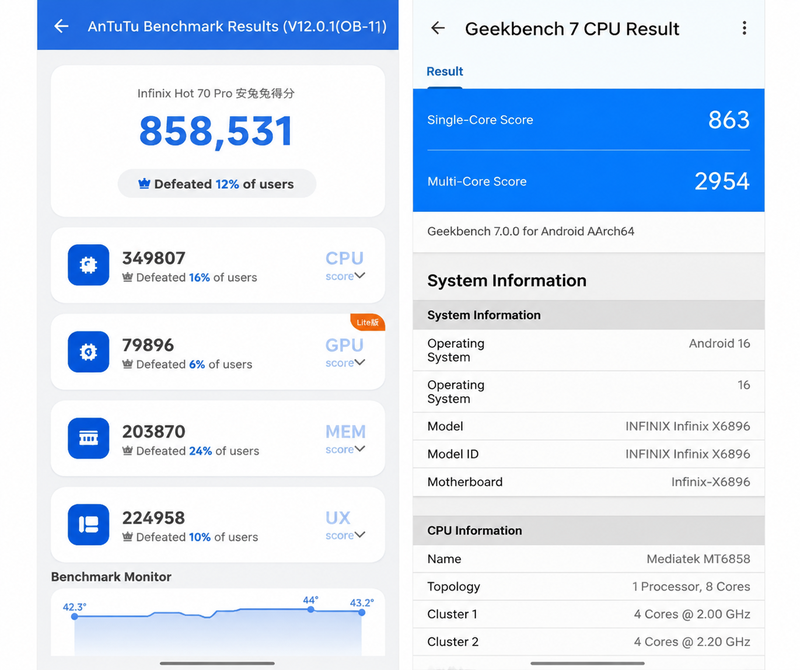800x670 pixels.
Task: Open Geekbench three-dot overflow menu
Action: pyautogui.click(x=744, y=28)
